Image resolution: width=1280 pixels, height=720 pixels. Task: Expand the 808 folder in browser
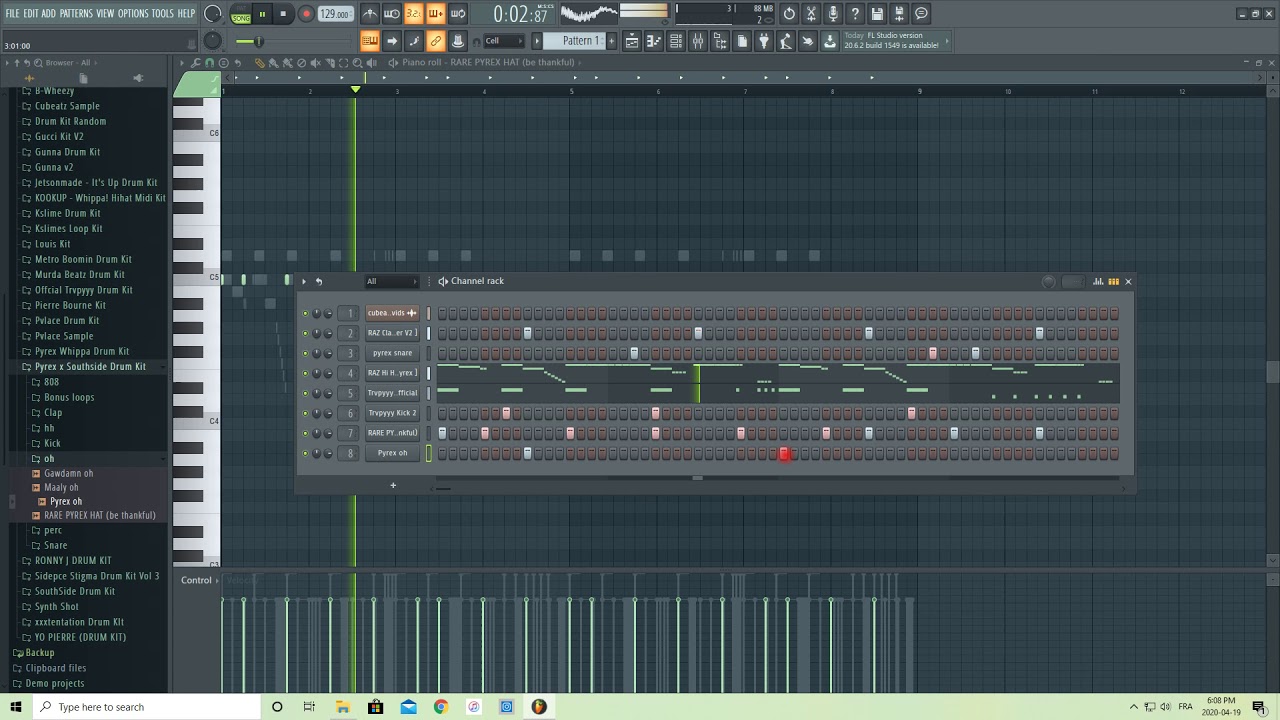[x=51, y=382]
